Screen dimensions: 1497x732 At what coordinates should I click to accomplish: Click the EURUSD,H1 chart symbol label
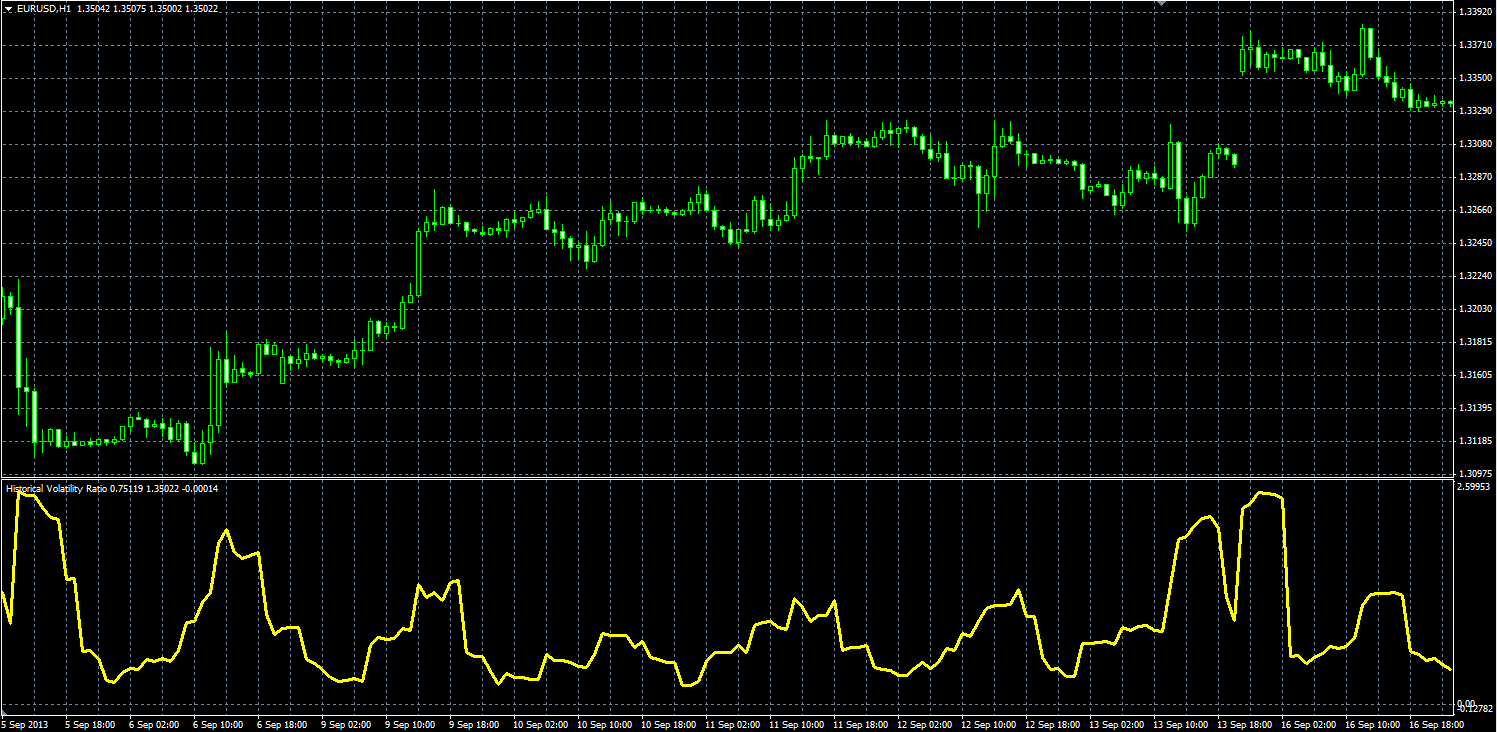(44, 8)
